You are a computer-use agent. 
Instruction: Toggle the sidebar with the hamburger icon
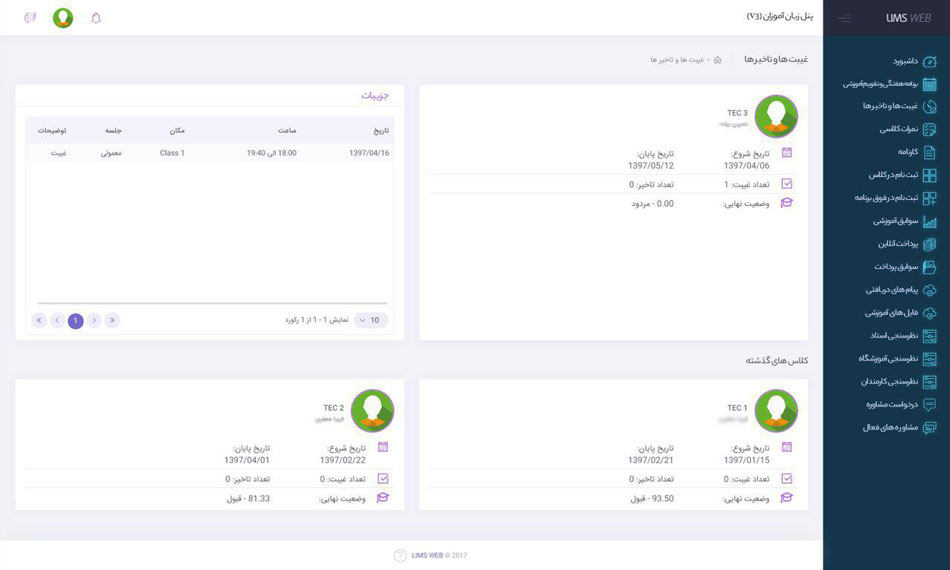pos(845,18)
